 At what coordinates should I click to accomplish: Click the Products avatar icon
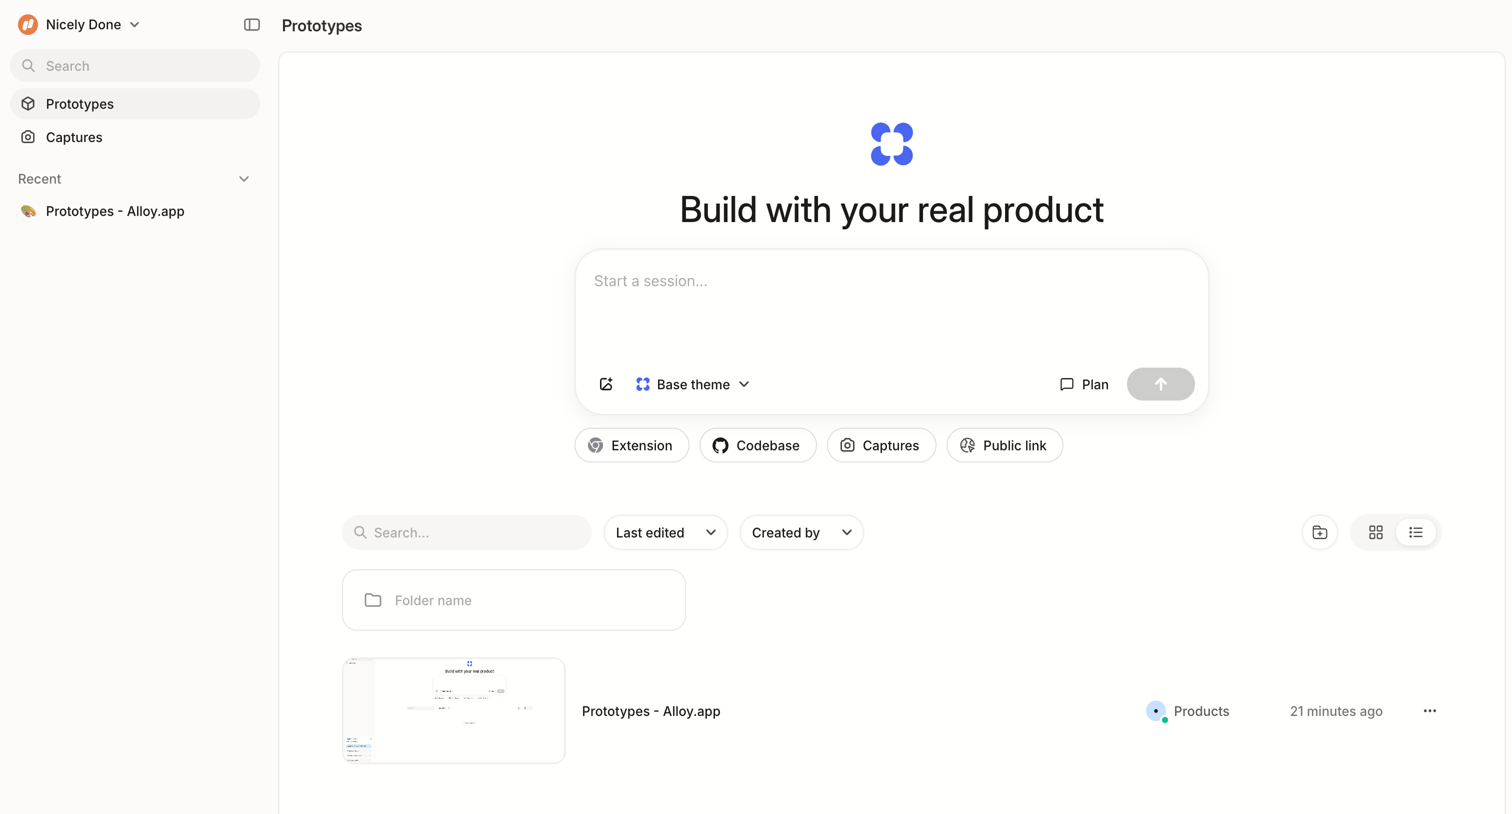1156,711
